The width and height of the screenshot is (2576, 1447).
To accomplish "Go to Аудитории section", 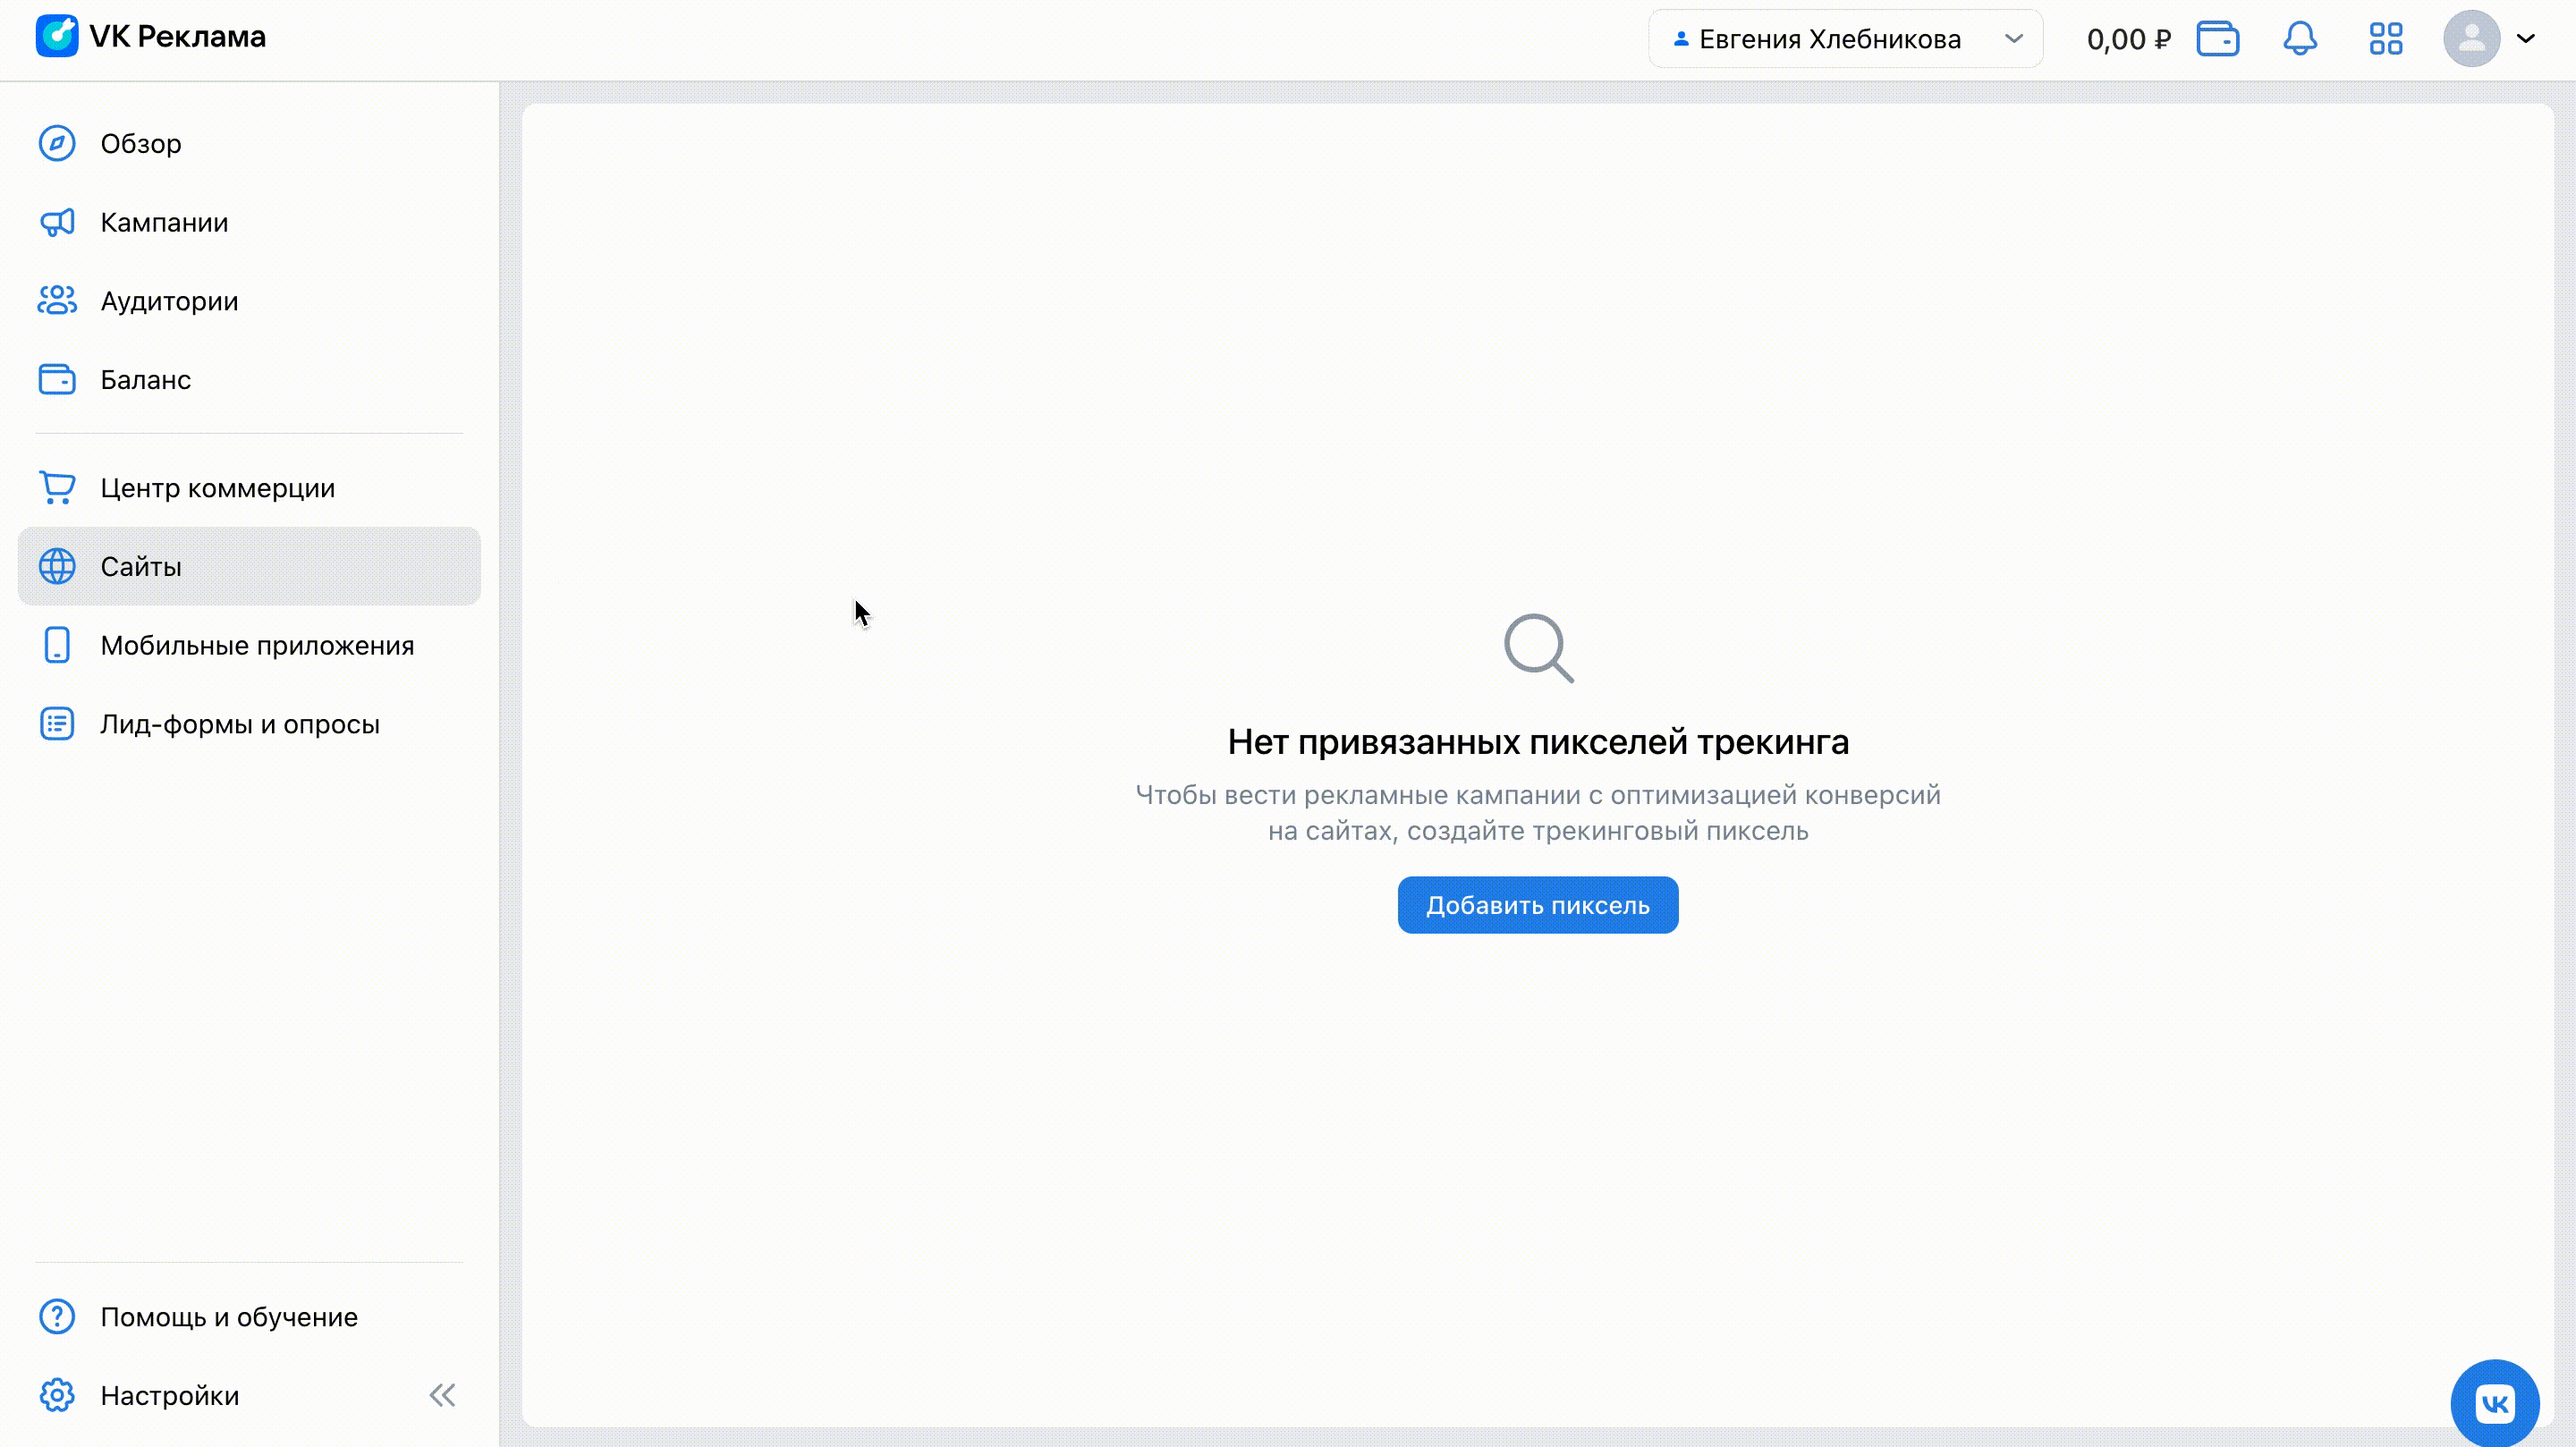I will pos(169,301).
